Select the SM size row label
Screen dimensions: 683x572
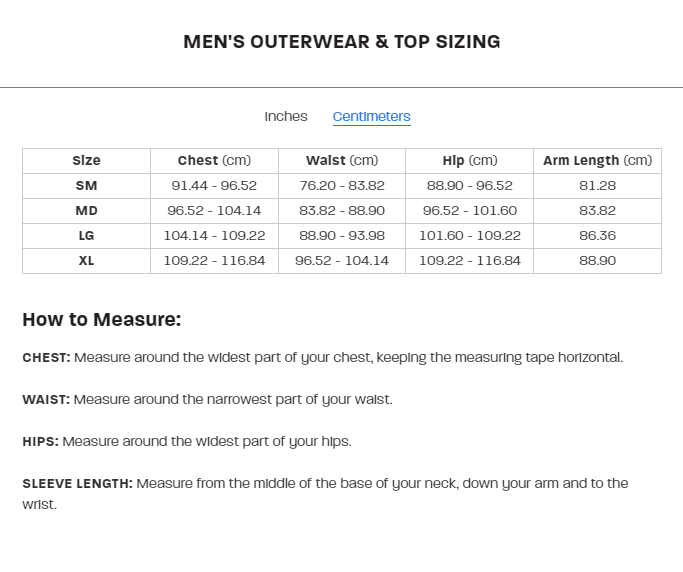coord(86,186)
